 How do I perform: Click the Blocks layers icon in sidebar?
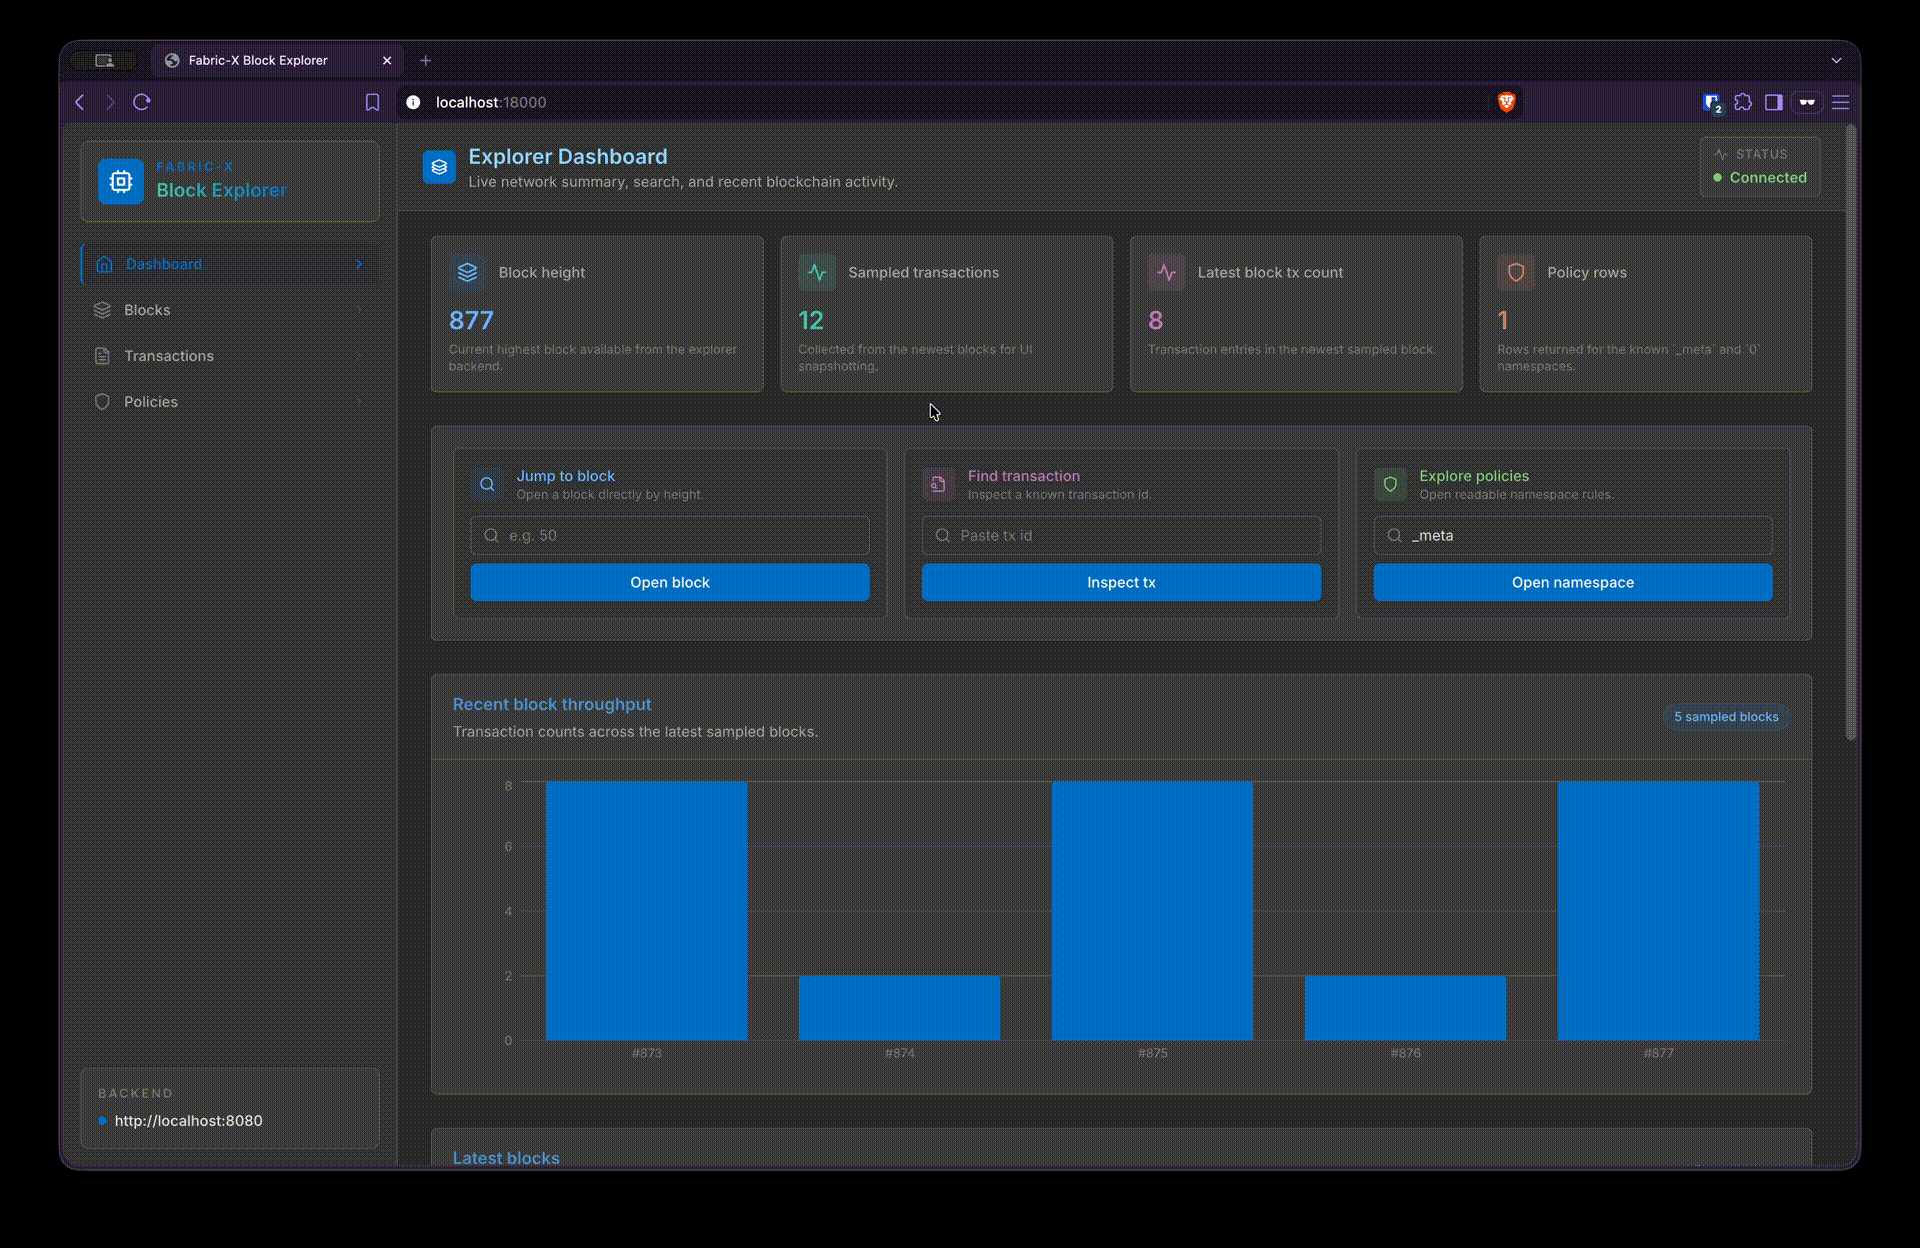click(102, 310)
